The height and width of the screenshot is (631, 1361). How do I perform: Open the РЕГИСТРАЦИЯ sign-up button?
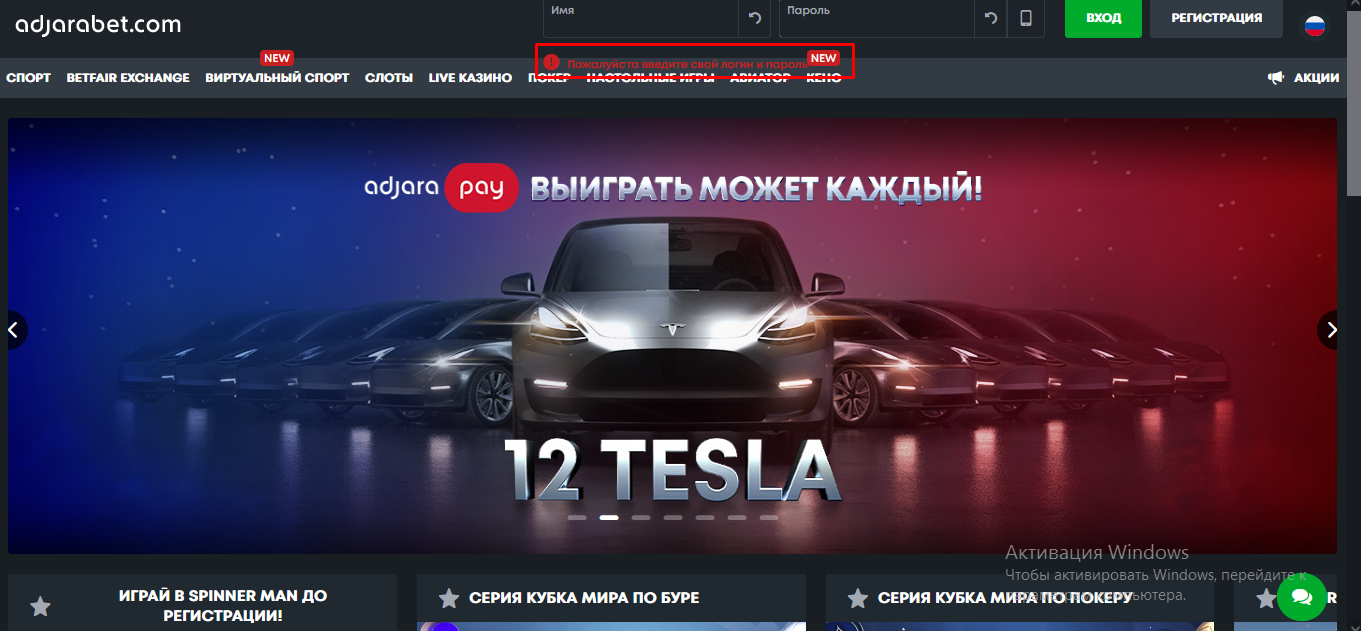tap(1216, 18)
